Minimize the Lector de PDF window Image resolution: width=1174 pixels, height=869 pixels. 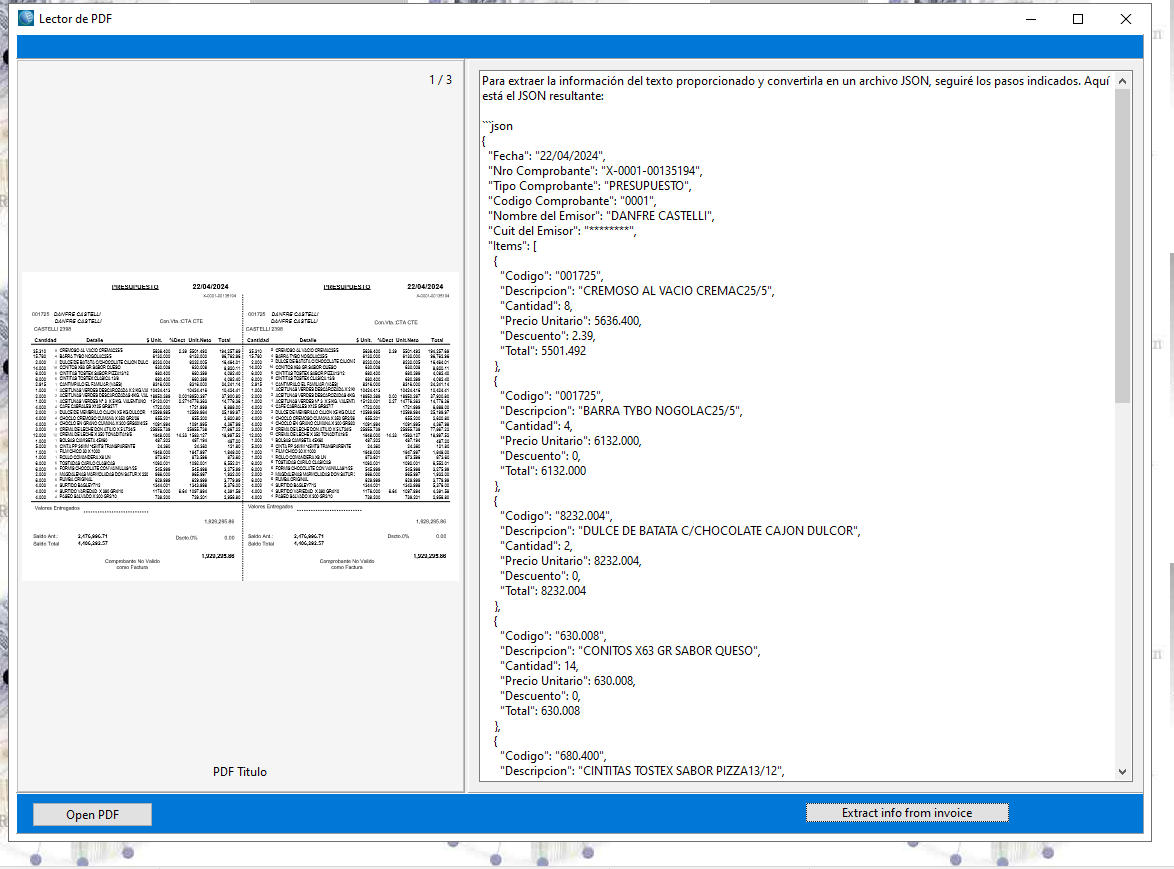click(x=1031, y=19)
